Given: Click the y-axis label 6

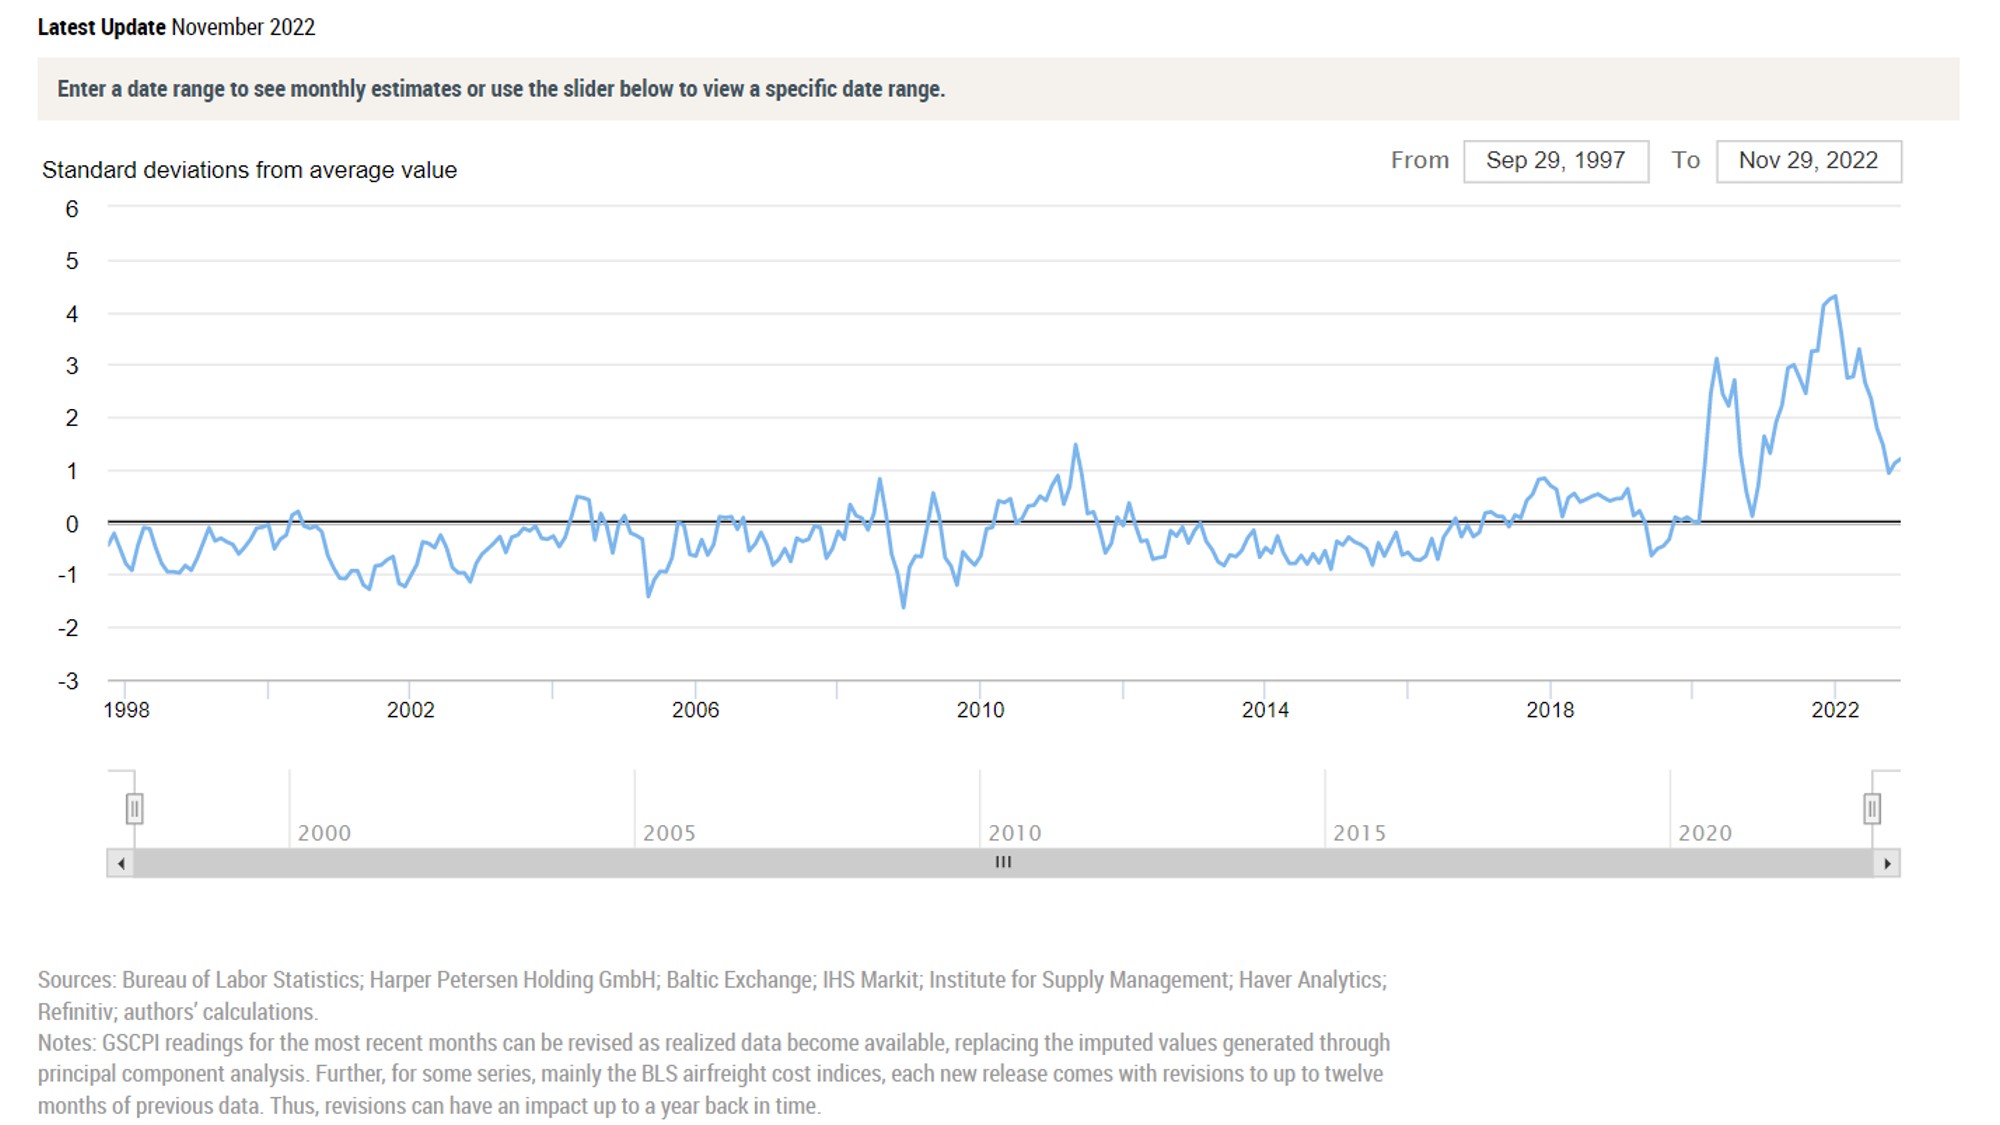Looking at the screenshot, I should [72, 209].
